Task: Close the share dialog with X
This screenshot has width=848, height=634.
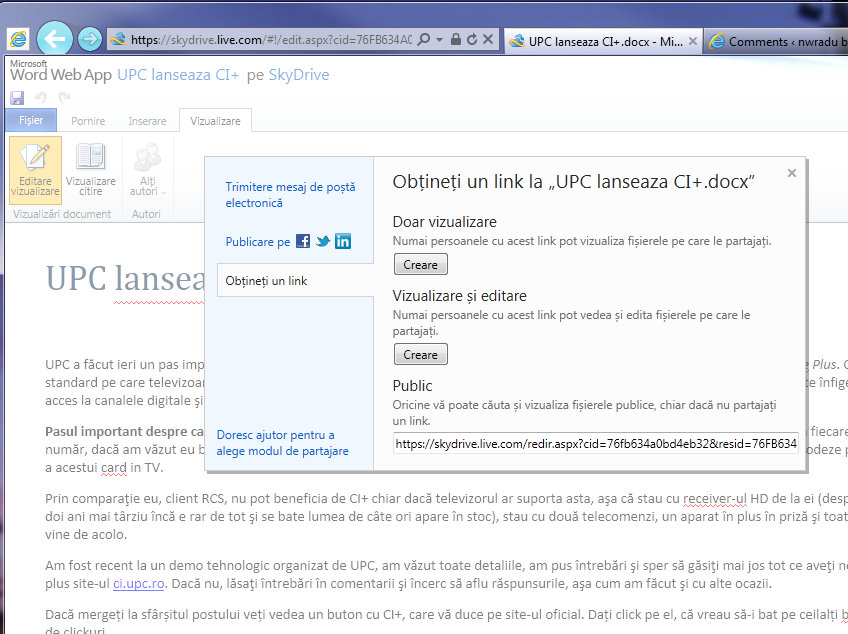Action: click(792, 173)
